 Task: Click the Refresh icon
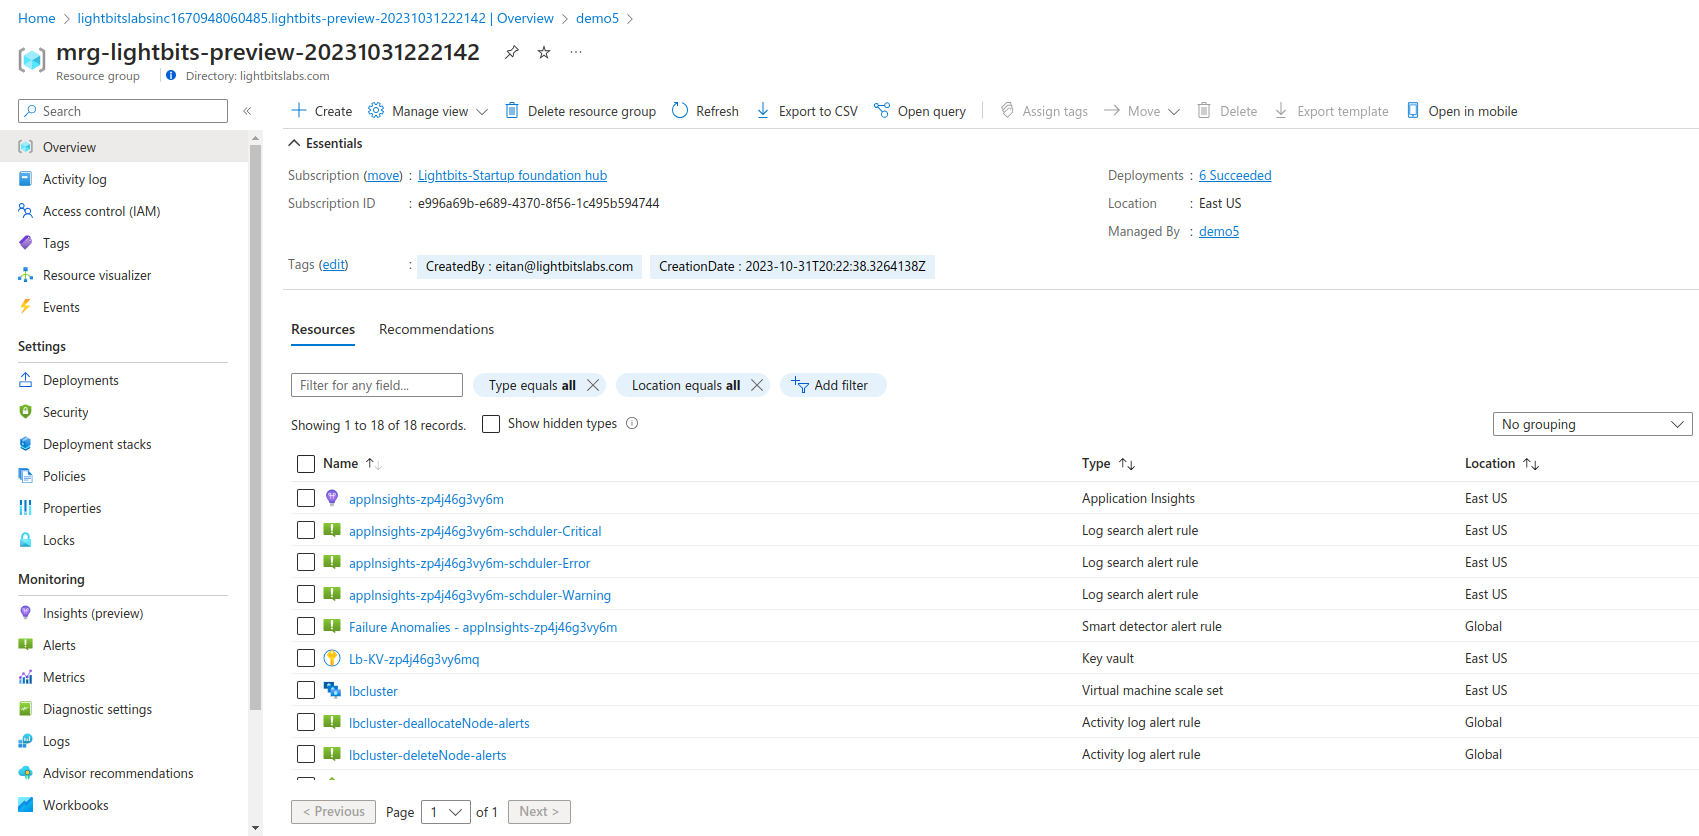(680, 110)
